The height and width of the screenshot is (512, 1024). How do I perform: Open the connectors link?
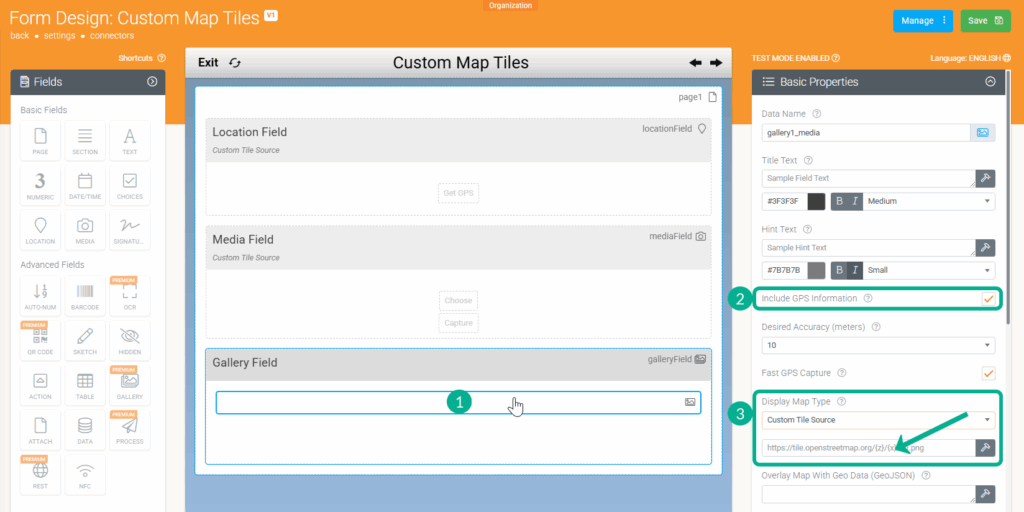tap(112, 35)
